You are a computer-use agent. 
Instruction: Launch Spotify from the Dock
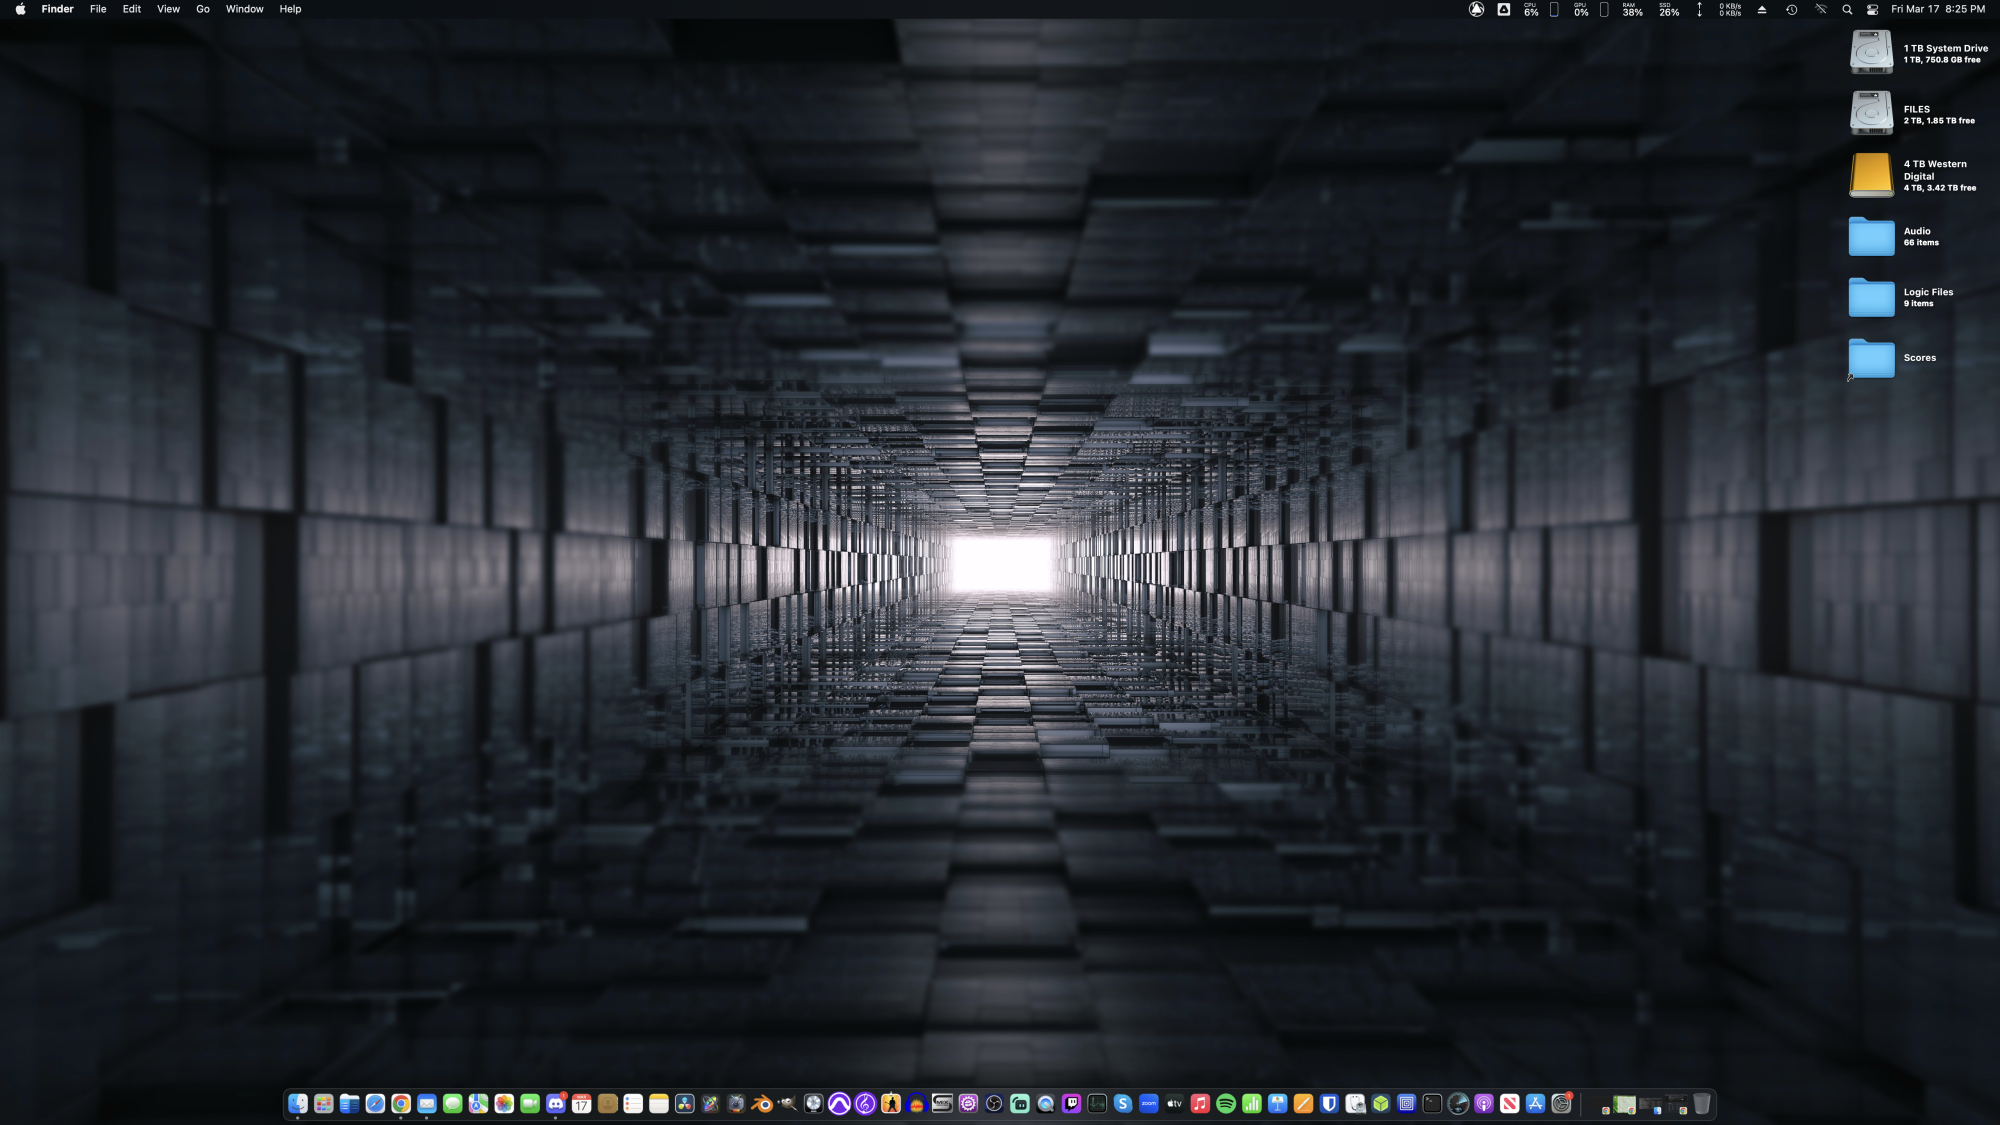[x=1226, y=1104]
